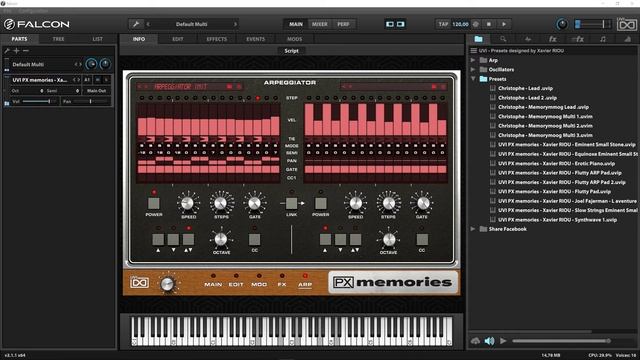Click the Script button
The height and width of the screenshot is (360, 640).
291,51
